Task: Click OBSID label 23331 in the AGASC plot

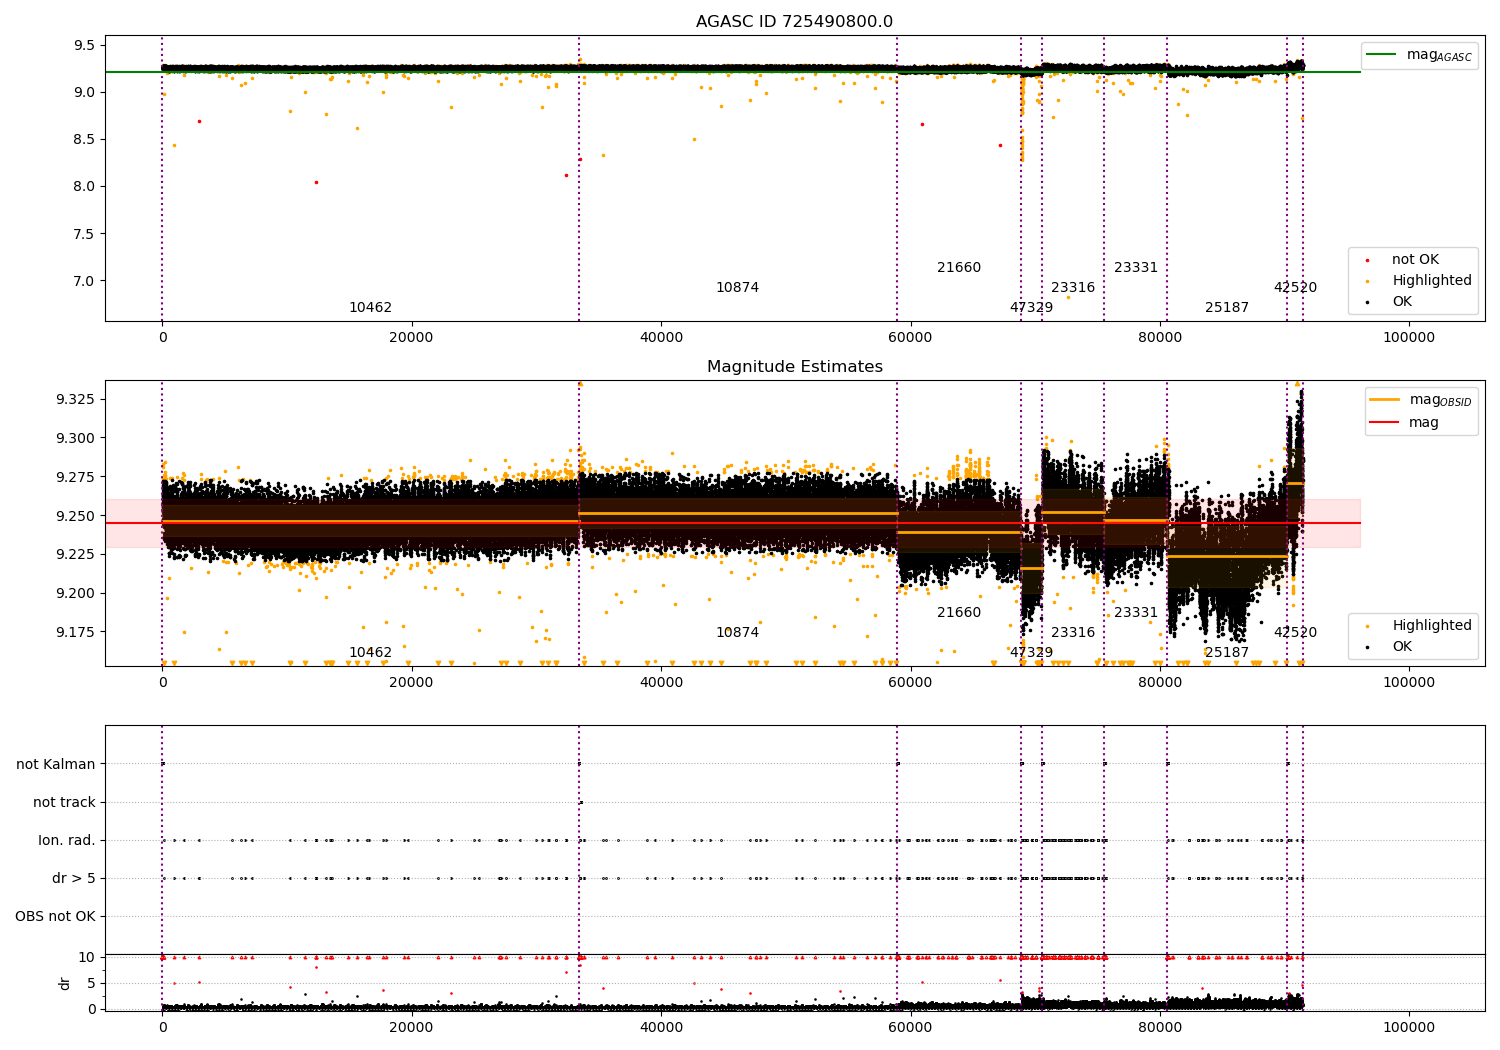Action: [x=1136, y=268]
